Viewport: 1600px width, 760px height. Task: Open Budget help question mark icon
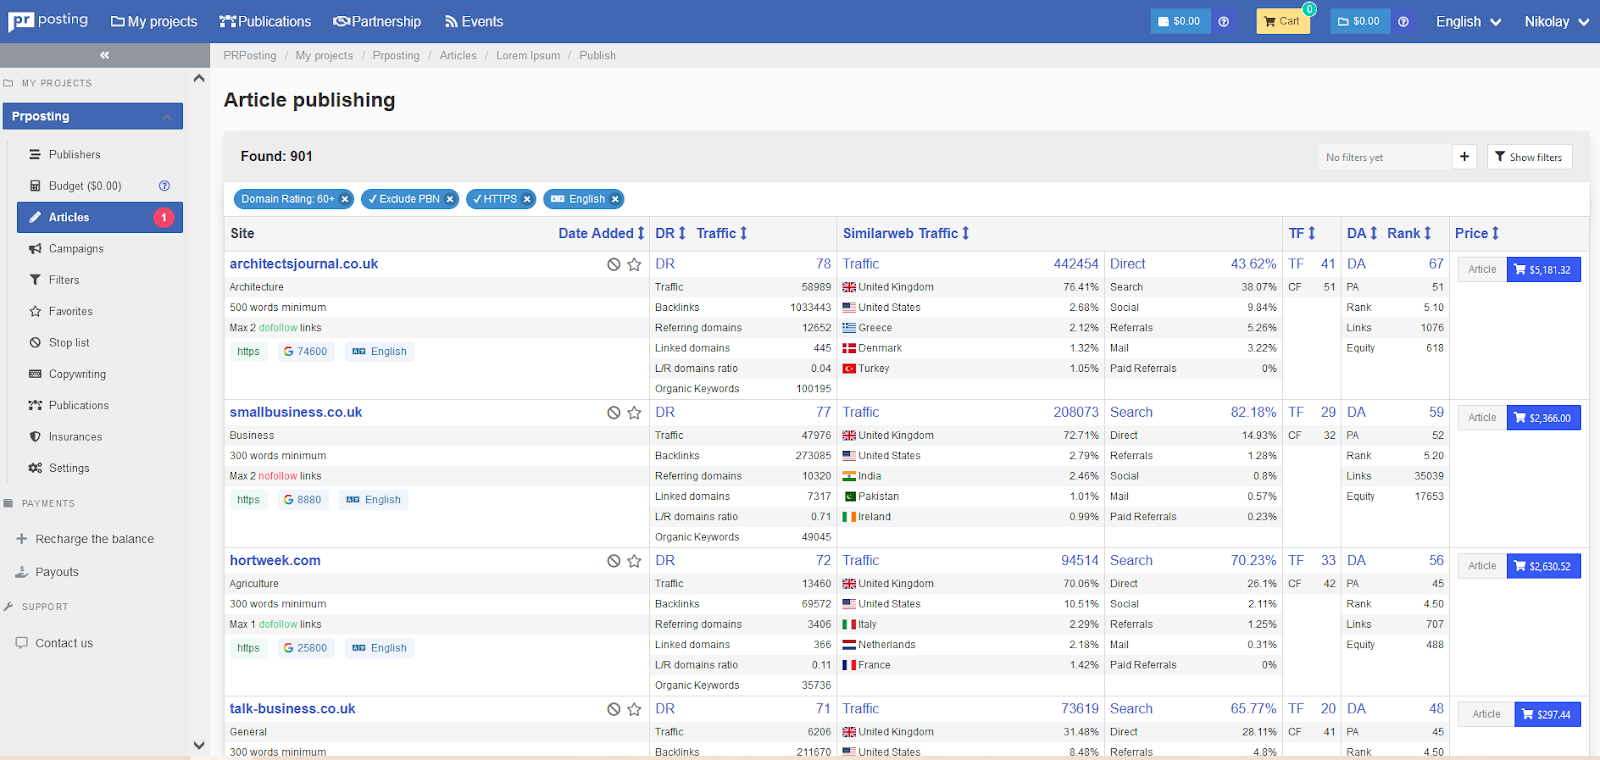click(164, 186)
